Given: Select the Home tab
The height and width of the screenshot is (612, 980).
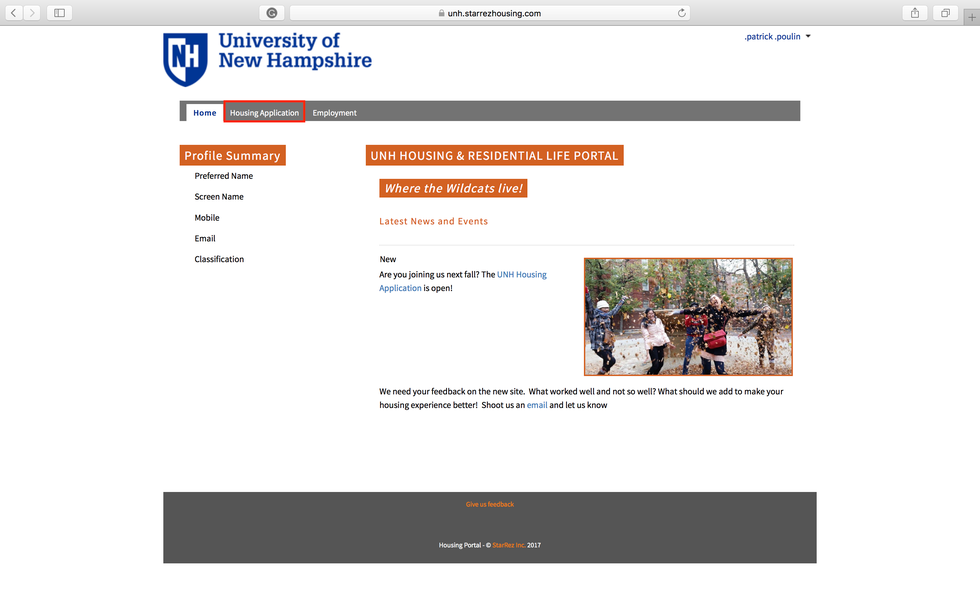Looking at the screenshot, I should coord(204,113).
